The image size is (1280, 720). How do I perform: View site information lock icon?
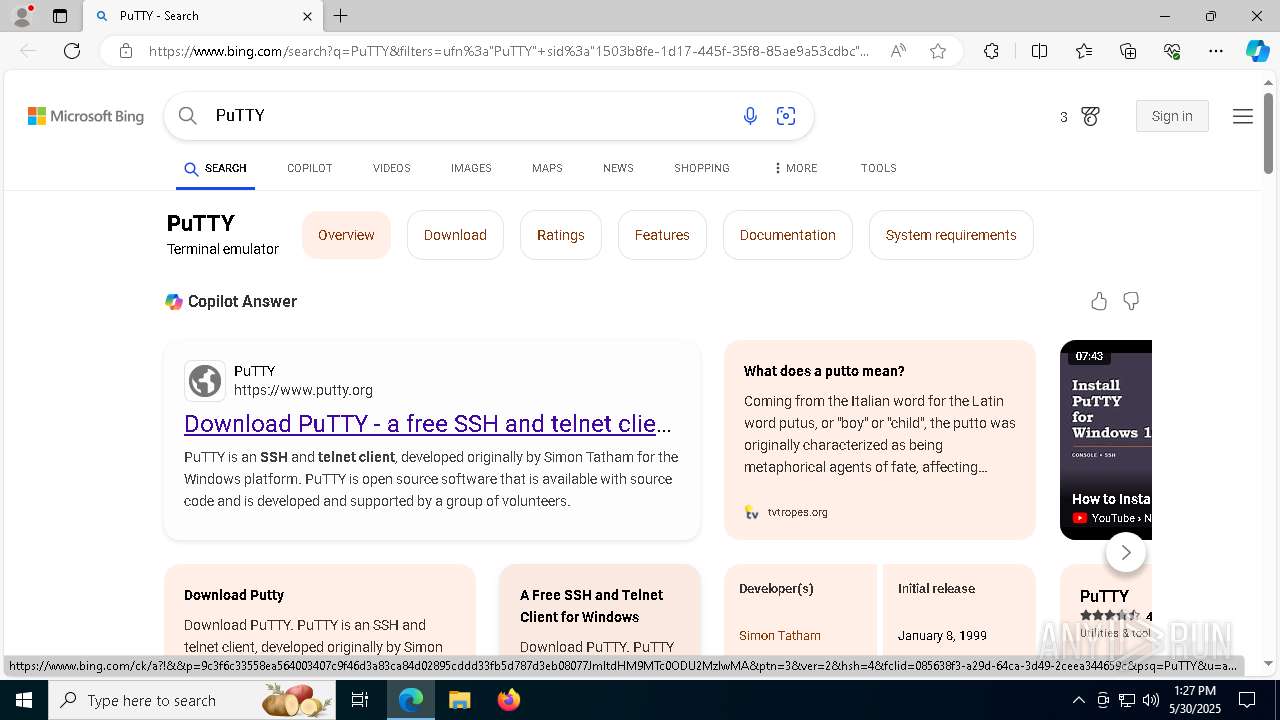tap(126, 51)
